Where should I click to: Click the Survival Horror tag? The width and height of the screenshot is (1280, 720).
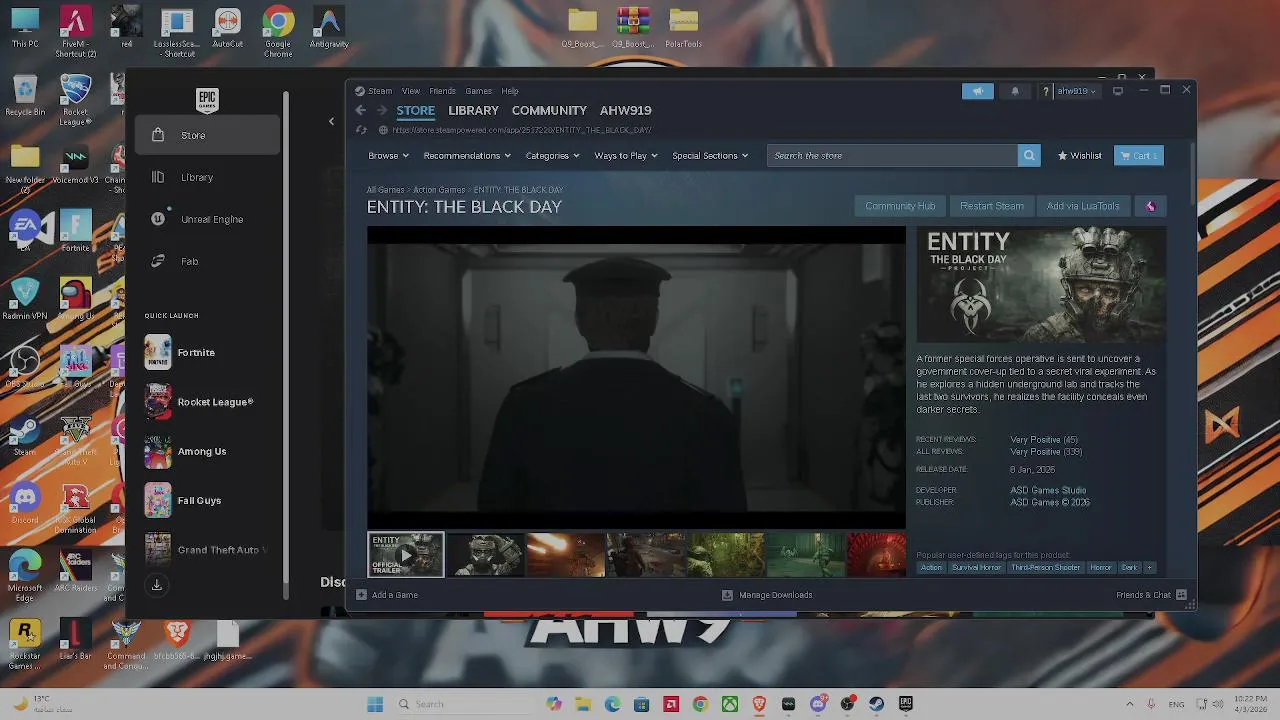point(976,568)
